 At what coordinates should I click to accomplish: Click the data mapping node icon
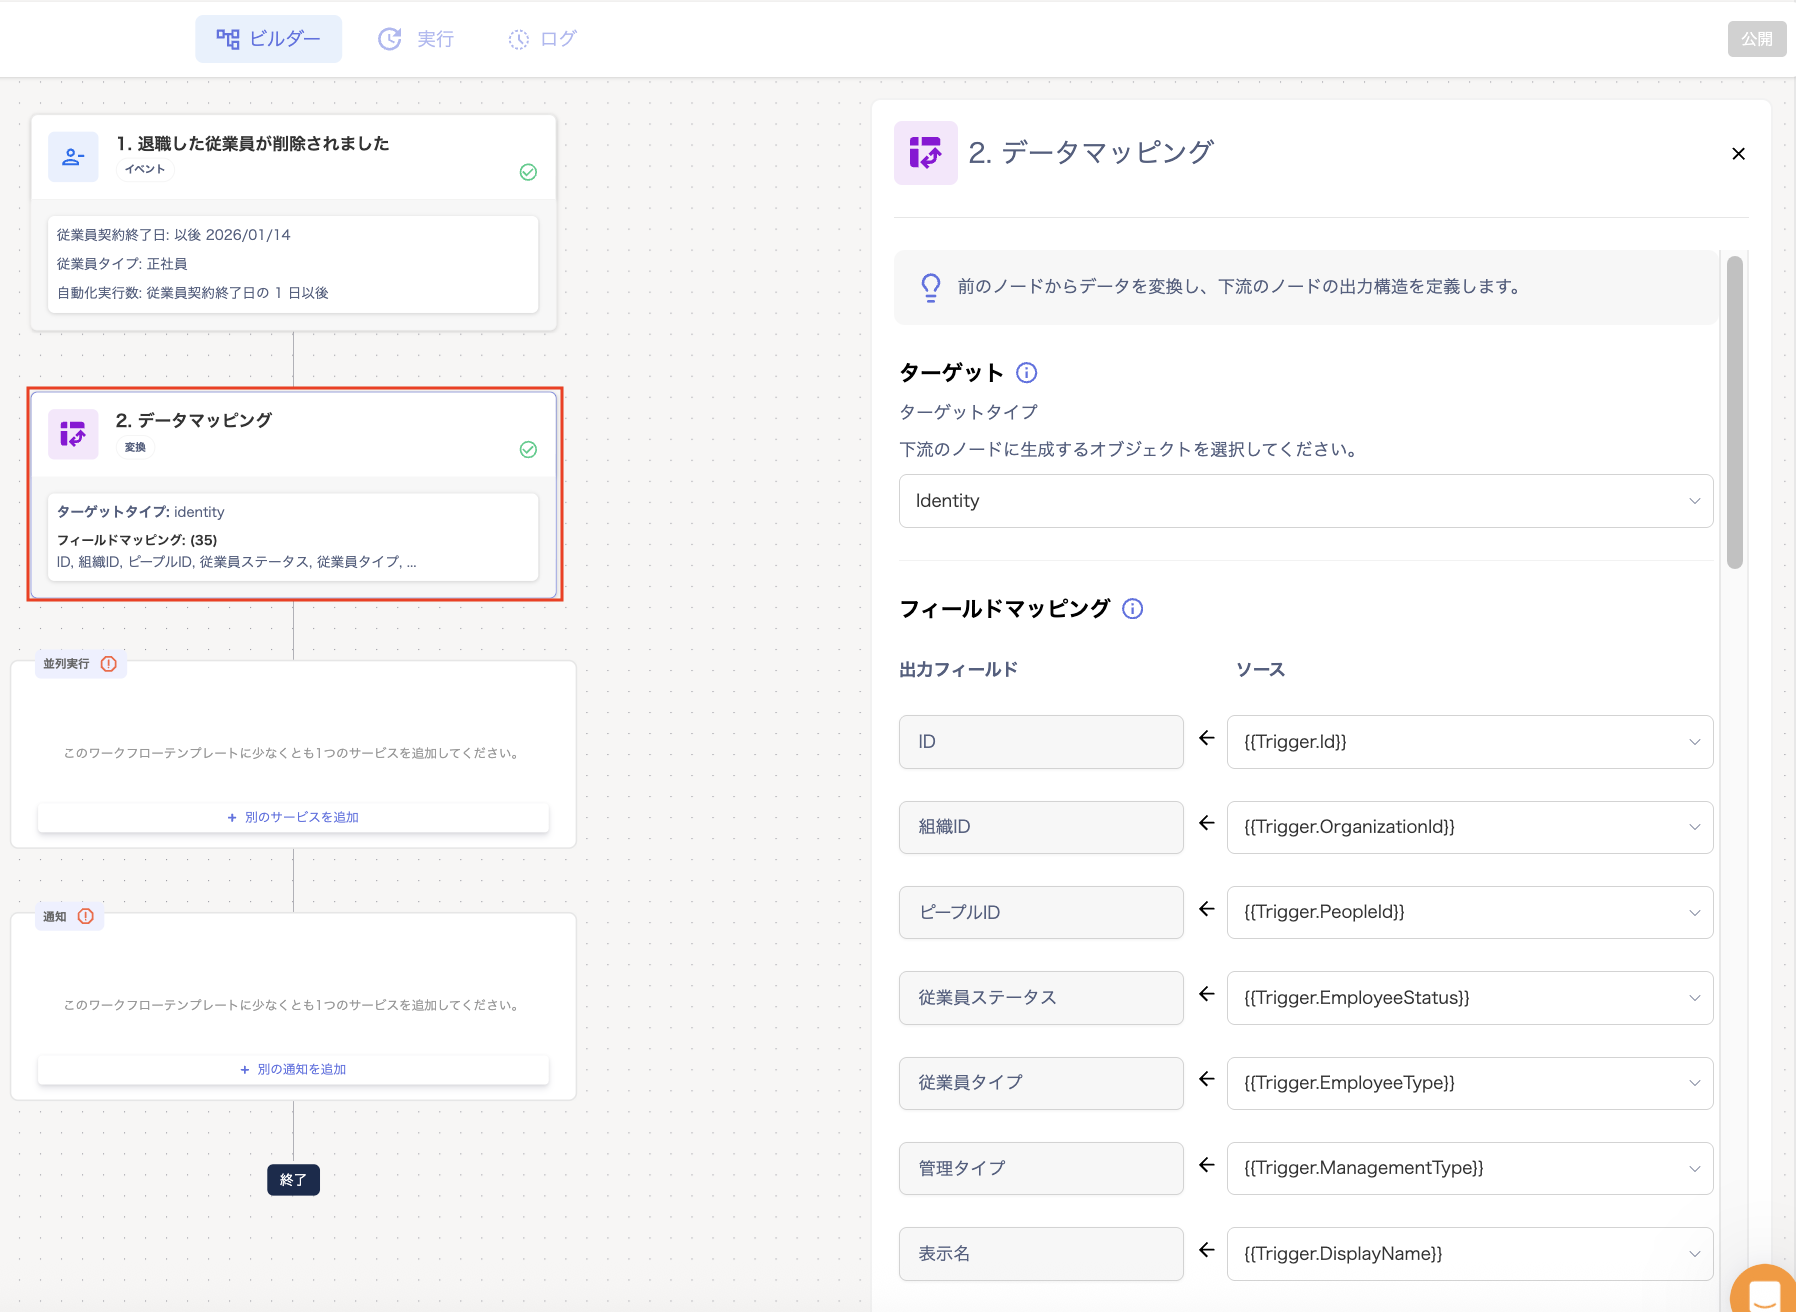click(x=73, y=434)
